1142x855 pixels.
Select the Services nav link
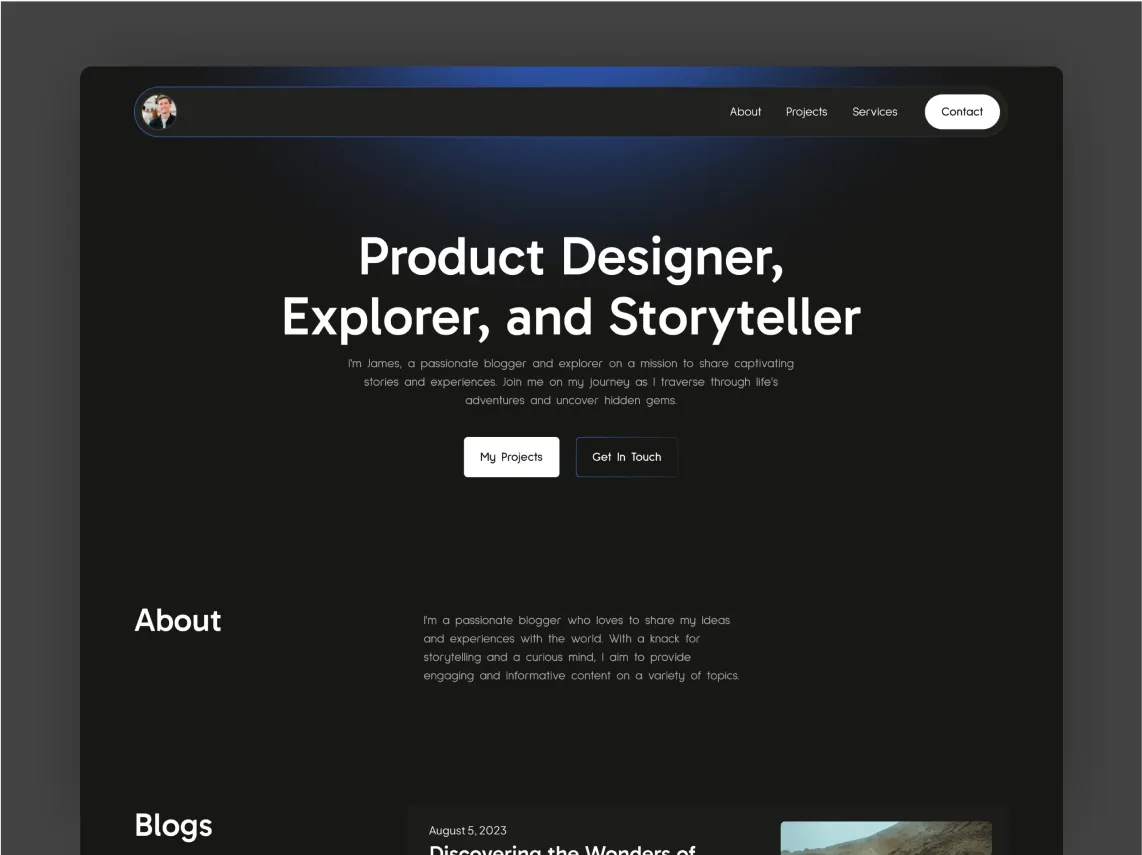click(x=875, y=111)
